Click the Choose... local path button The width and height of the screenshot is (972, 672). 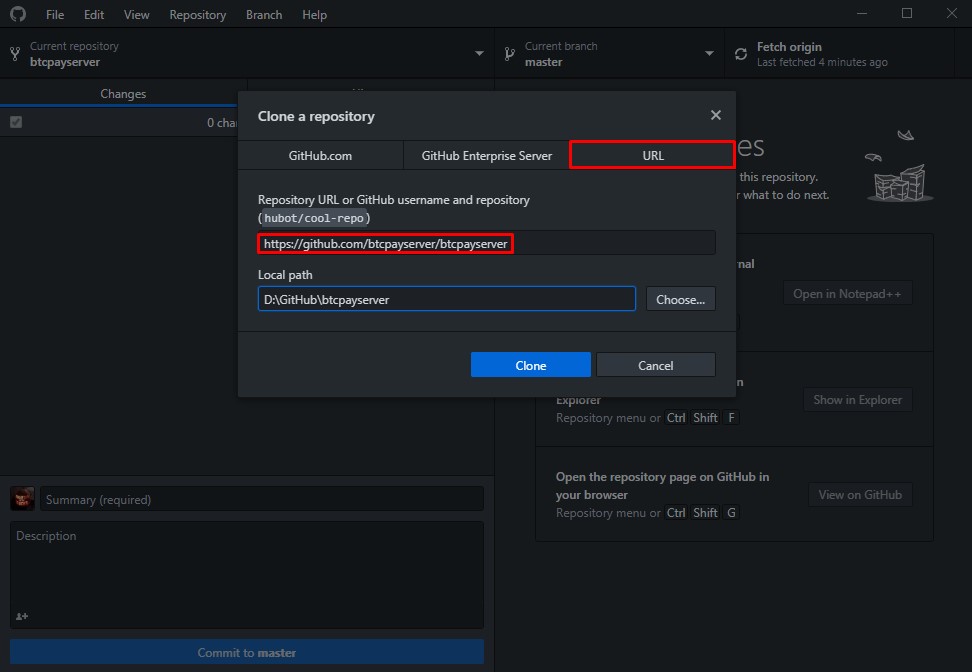point(680,299)
